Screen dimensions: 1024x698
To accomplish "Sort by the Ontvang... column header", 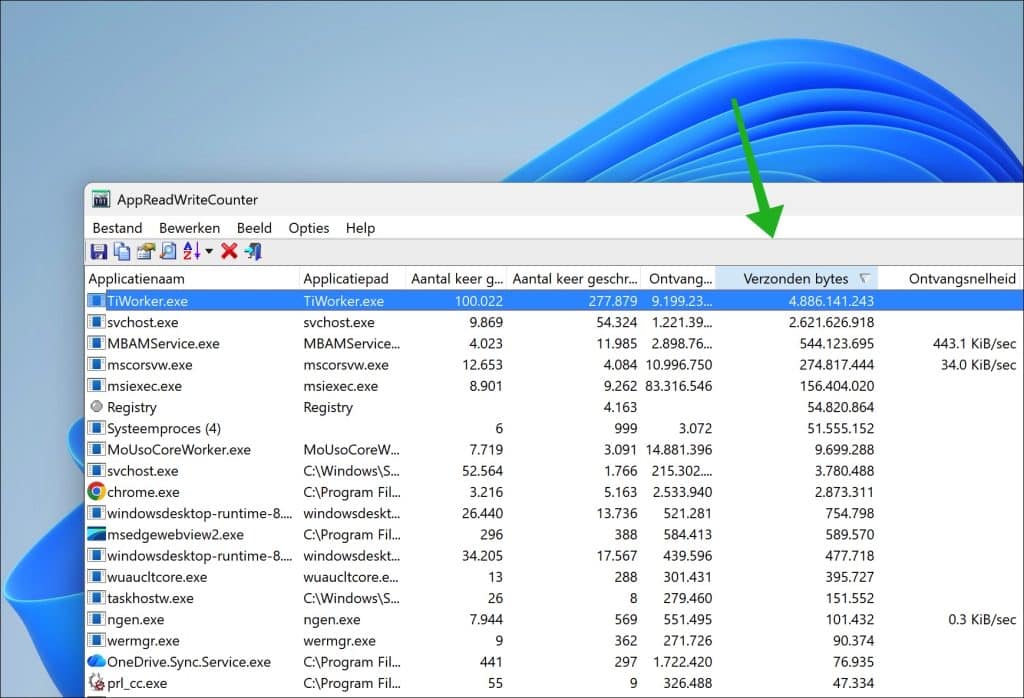I will 679,279.
